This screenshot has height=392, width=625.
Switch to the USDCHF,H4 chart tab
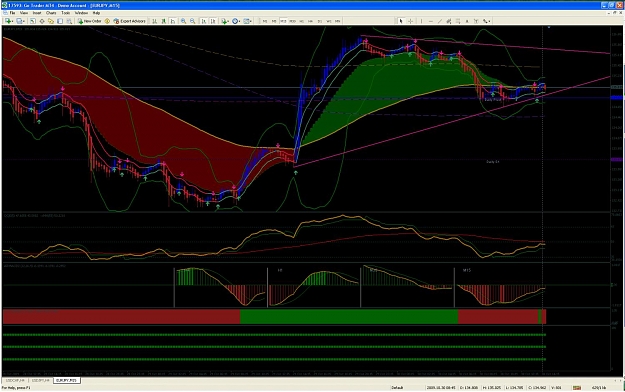tap(16, 381)
